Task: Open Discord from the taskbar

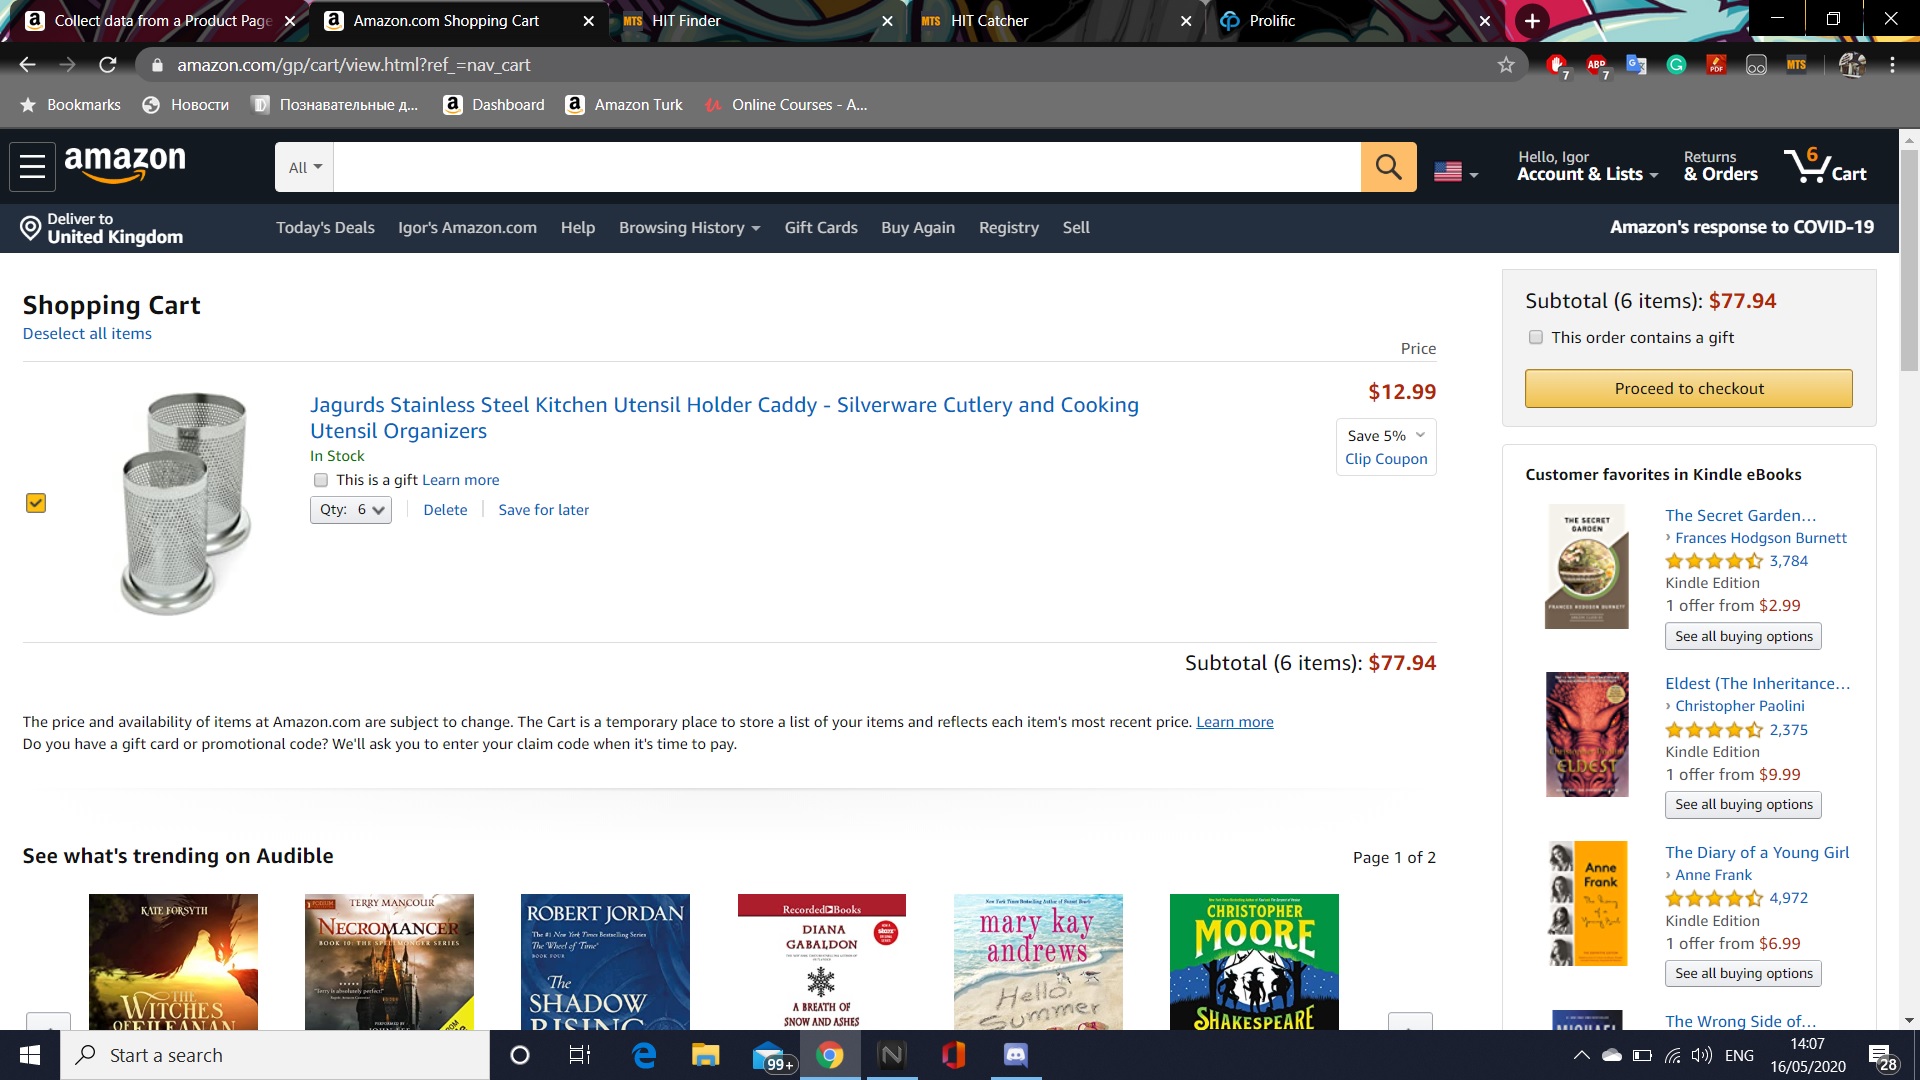Action: click(x=1015, y=1055)
